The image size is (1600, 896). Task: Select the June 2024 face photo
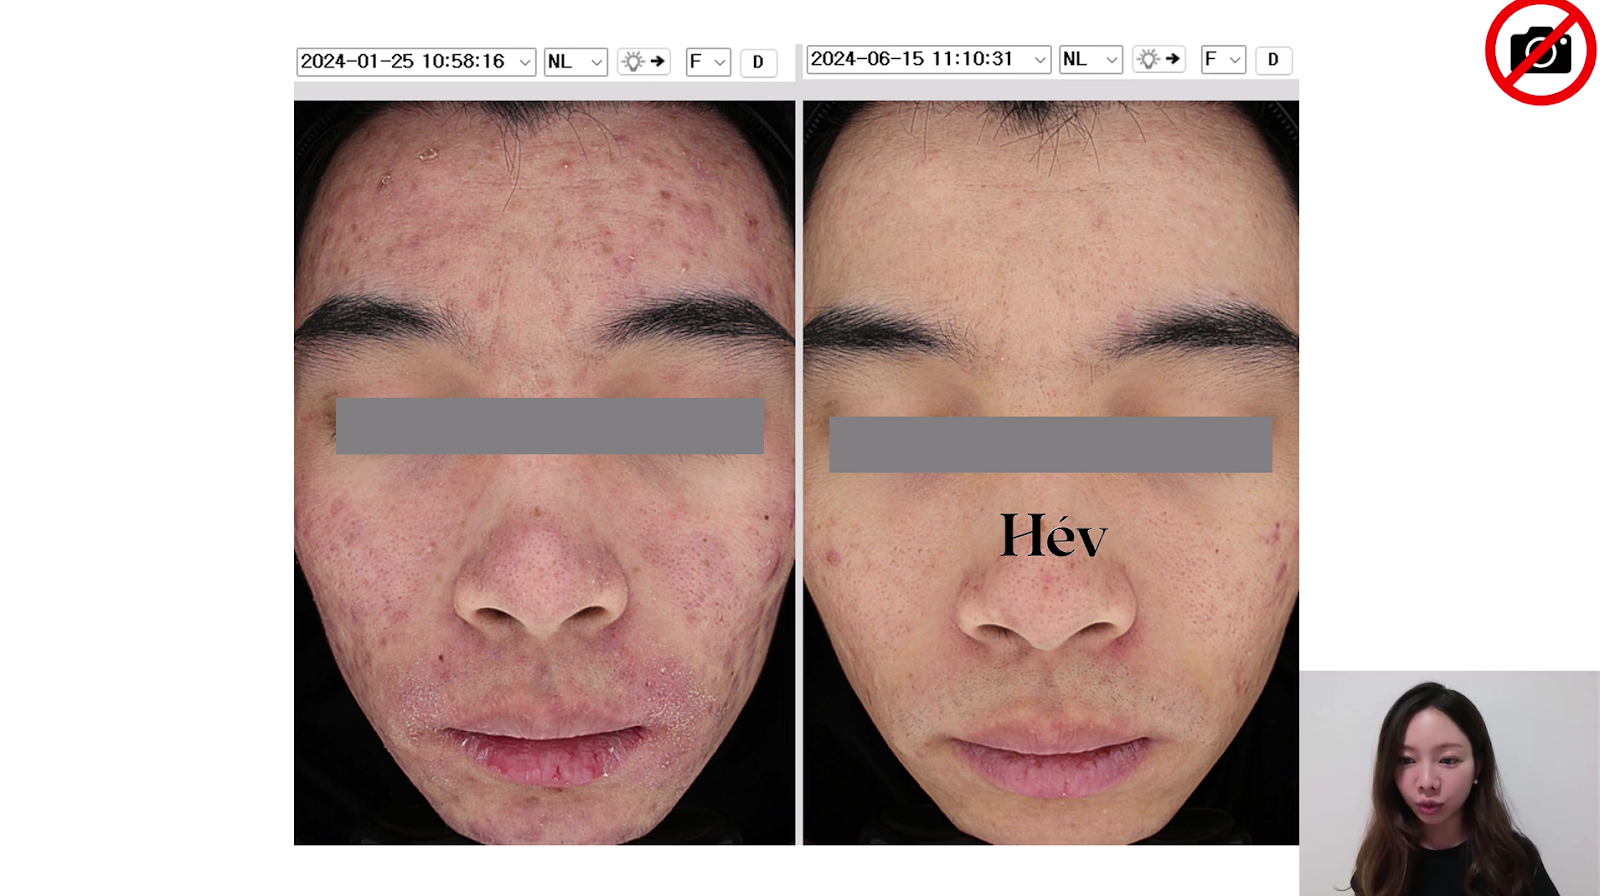click(1051, 473)
